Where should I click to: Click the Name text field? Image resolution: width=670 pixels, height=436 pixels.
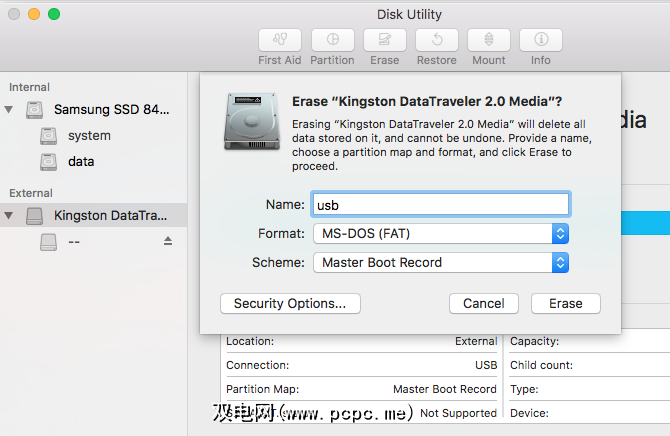click(x=441, y=204)
